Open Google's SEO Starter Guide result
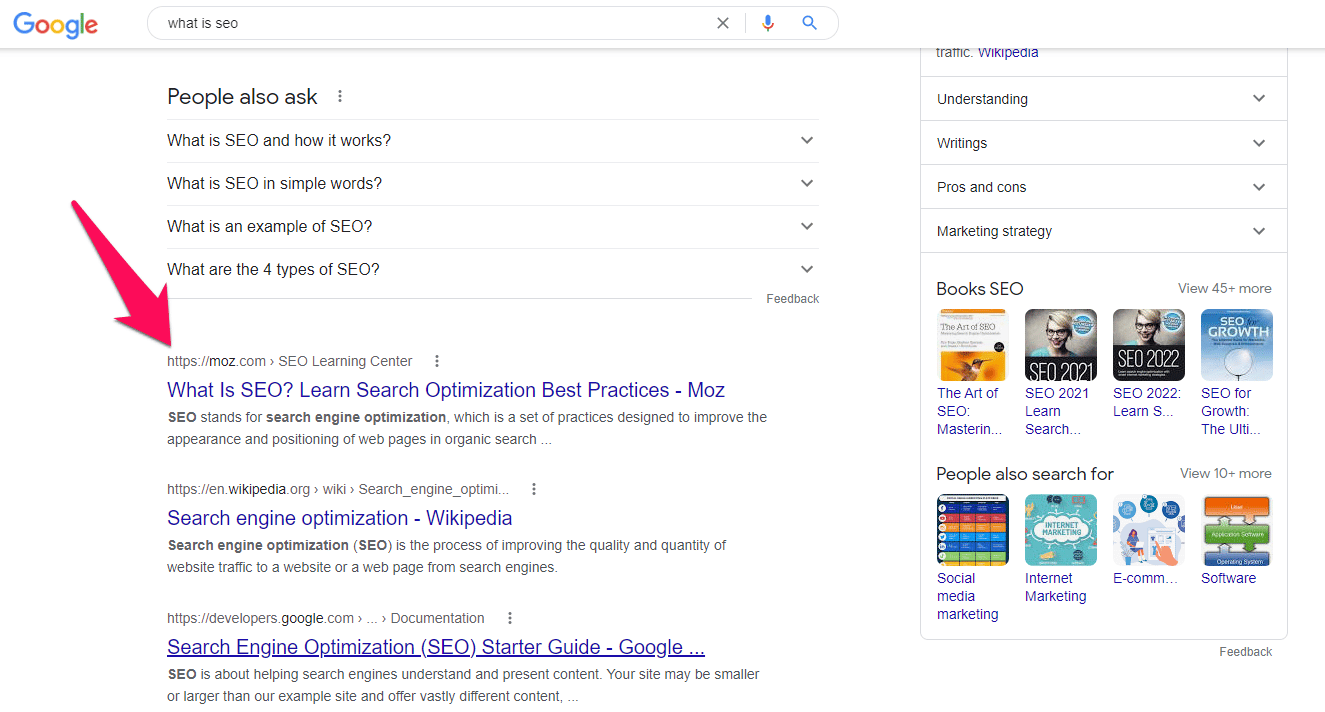 (x=436, y=647)
